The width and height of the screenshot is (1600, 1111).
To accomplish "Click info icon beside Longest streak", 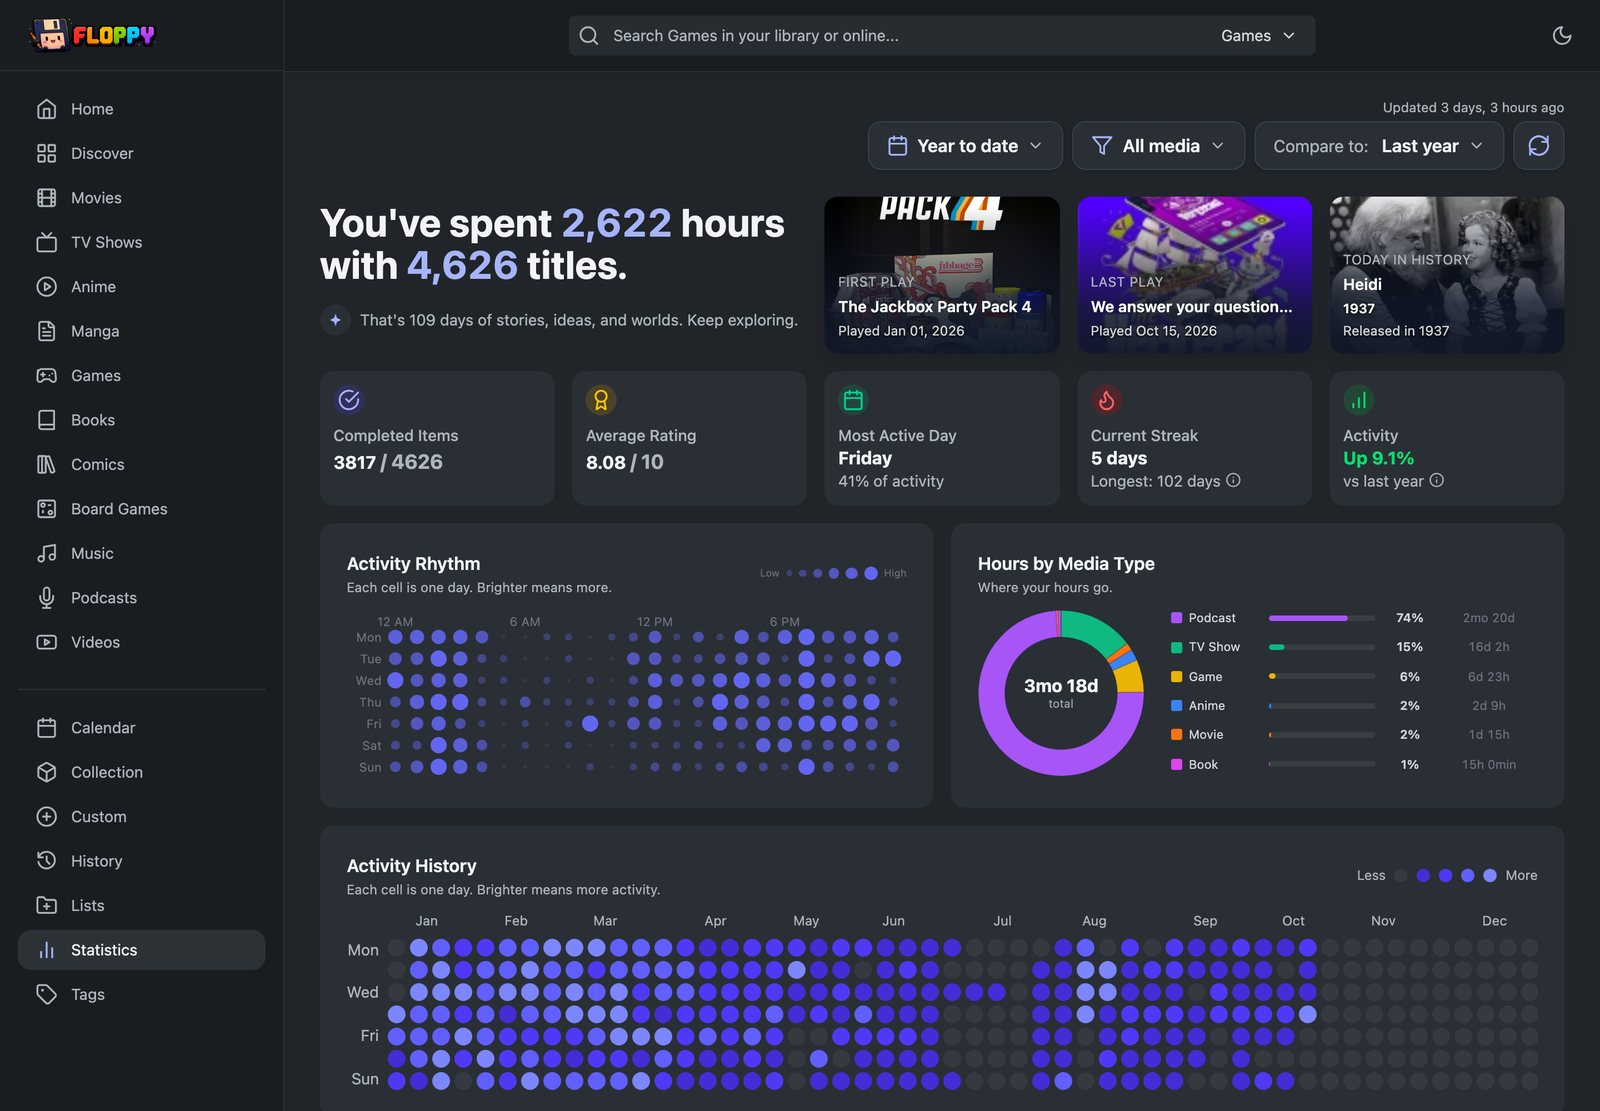I will tap(1234, 481).
